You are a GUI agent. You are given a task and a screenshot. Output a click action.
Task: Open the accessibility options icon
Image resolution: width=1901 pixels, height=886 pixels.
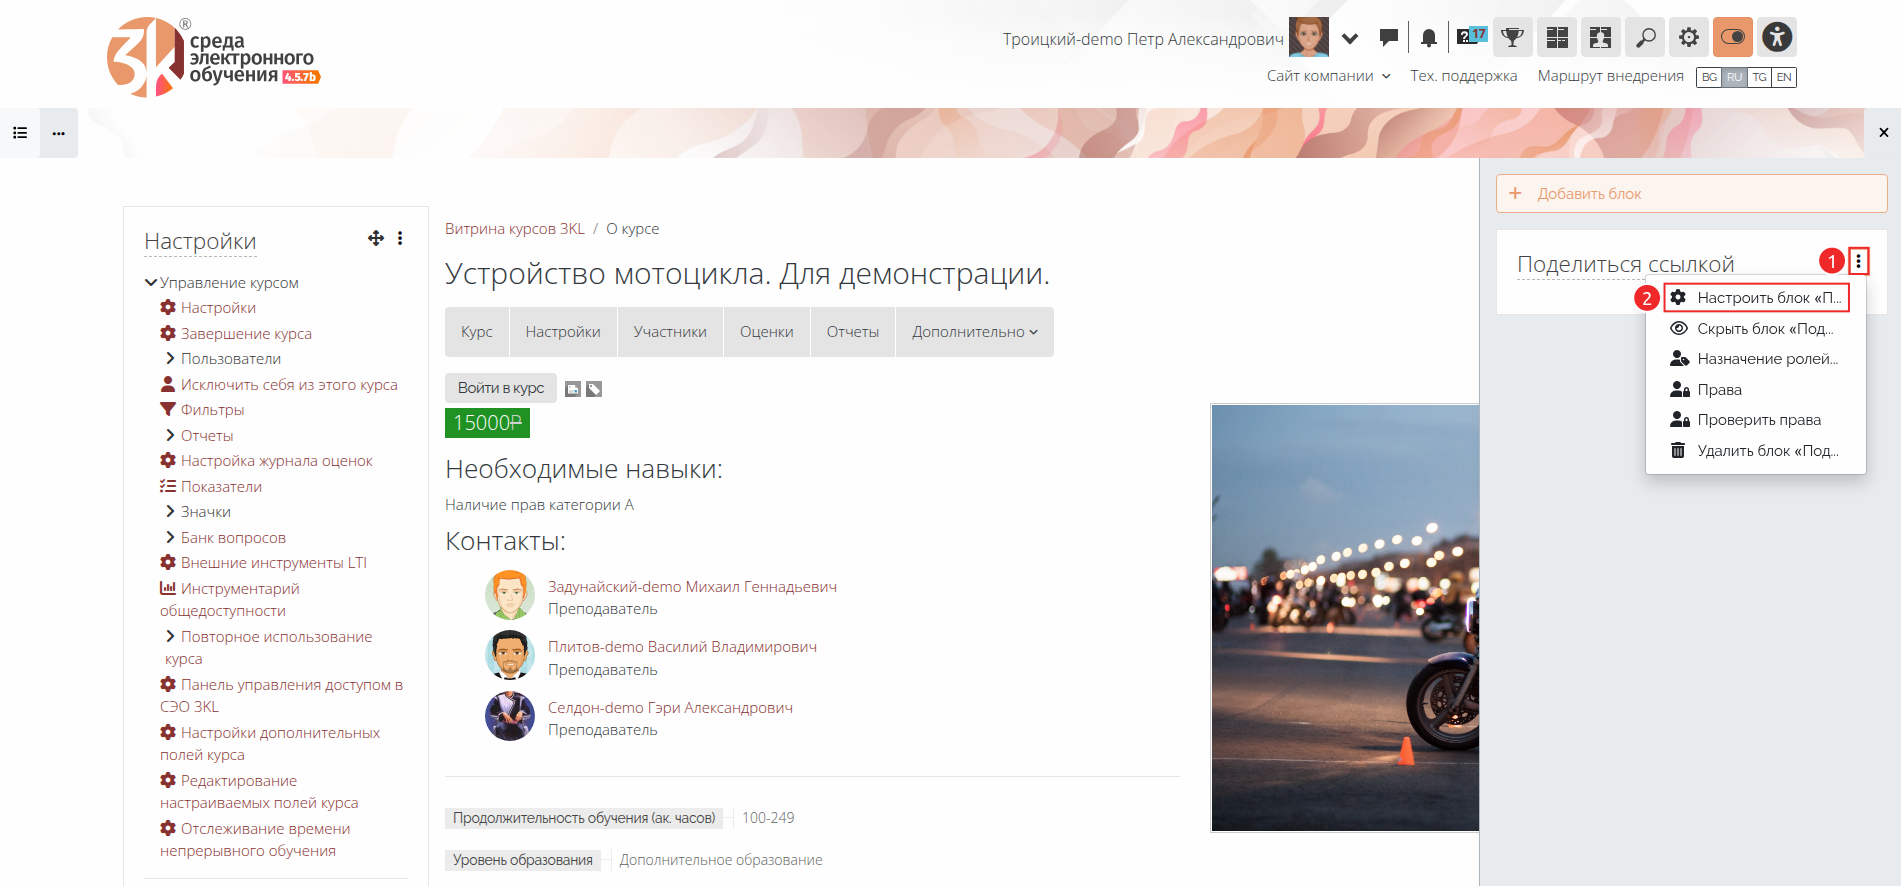click(1777, 38)
